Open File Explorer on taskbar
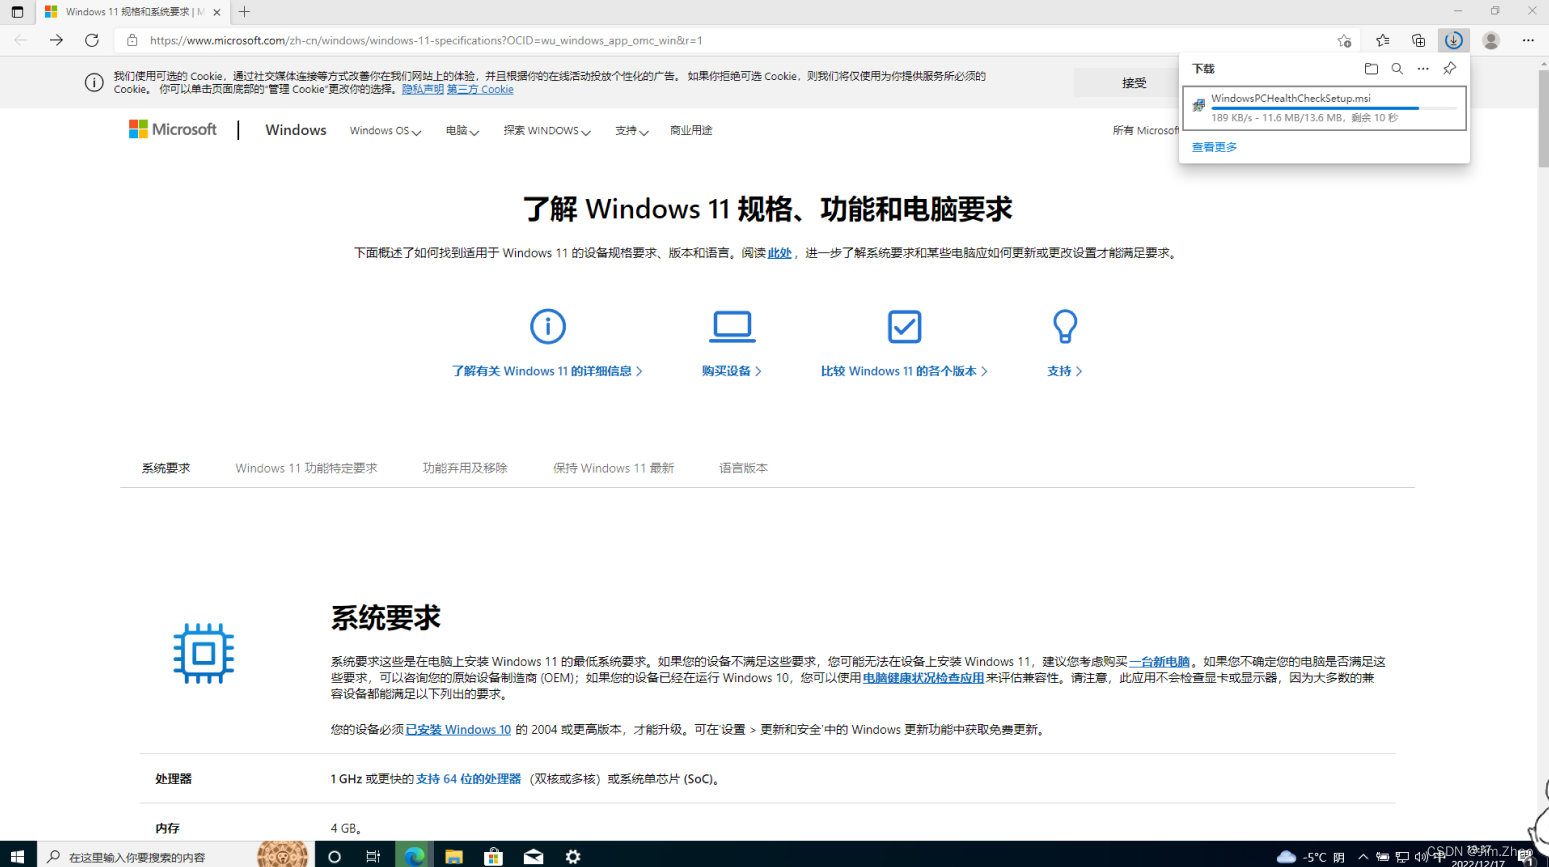1549x867 pixels. pos(454,856)
